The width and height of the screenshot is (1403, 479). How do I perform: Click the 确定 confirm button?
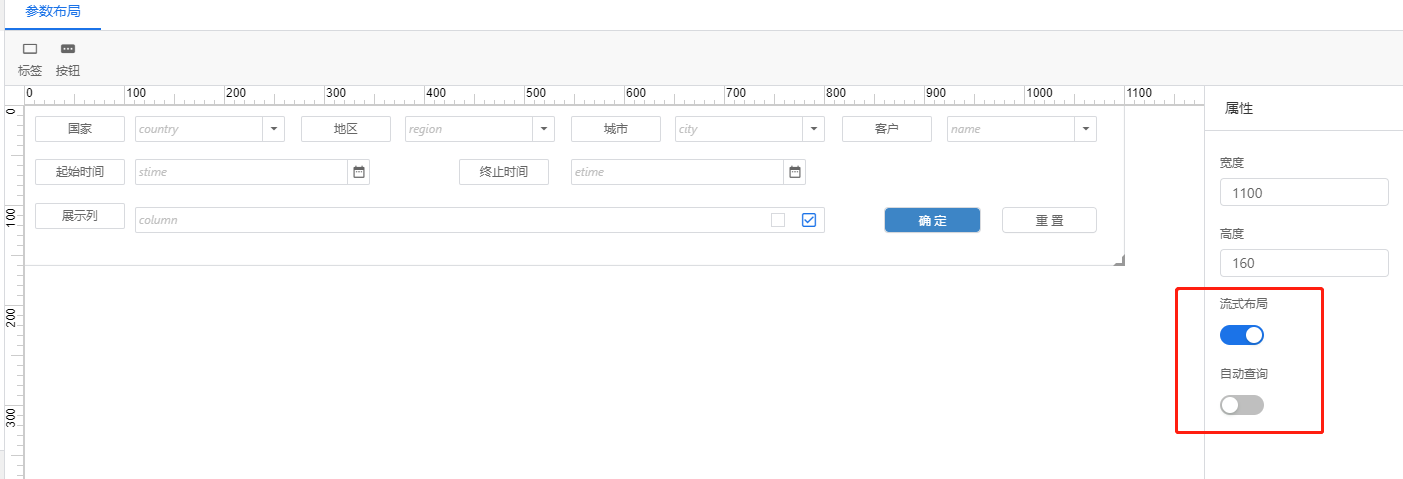932,220
